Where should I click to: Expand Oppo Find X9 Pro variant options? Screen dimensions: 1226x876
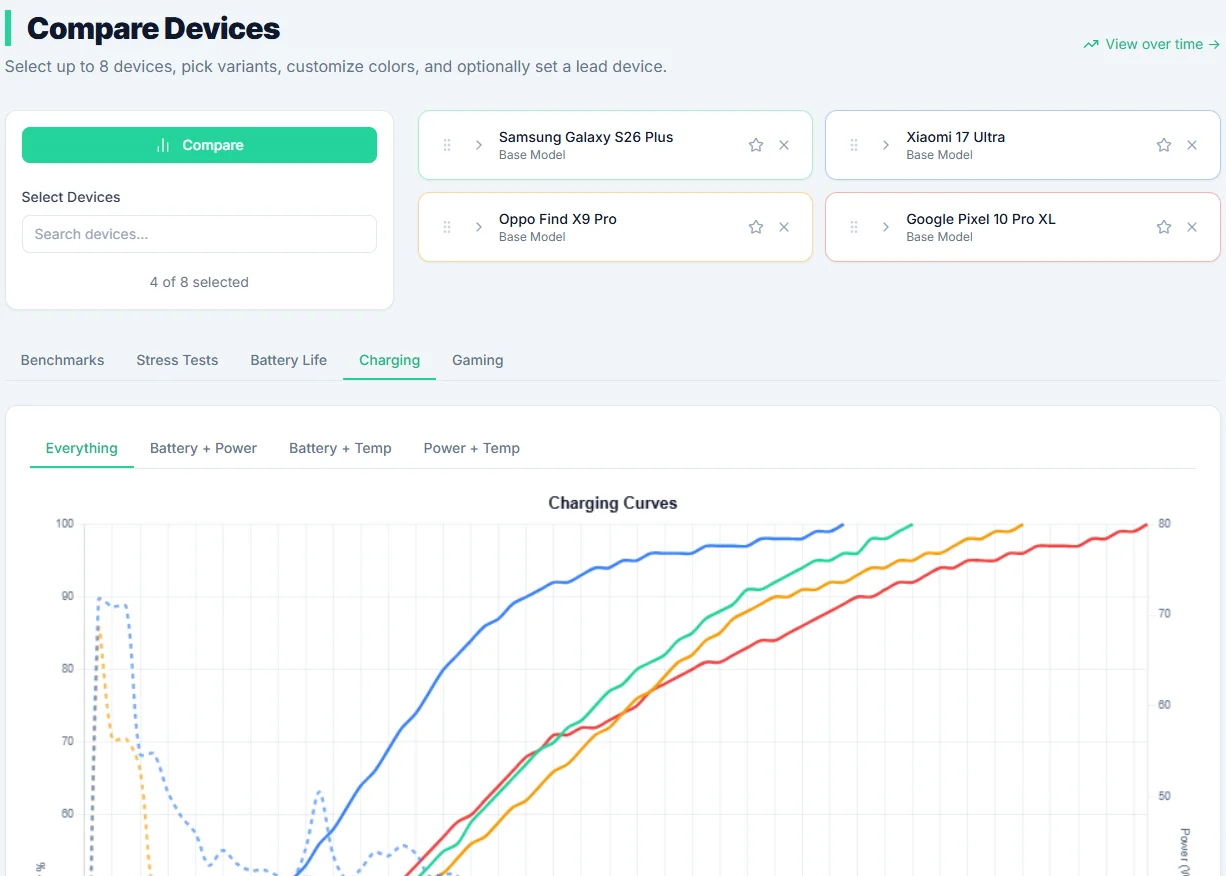coord(479,227)
